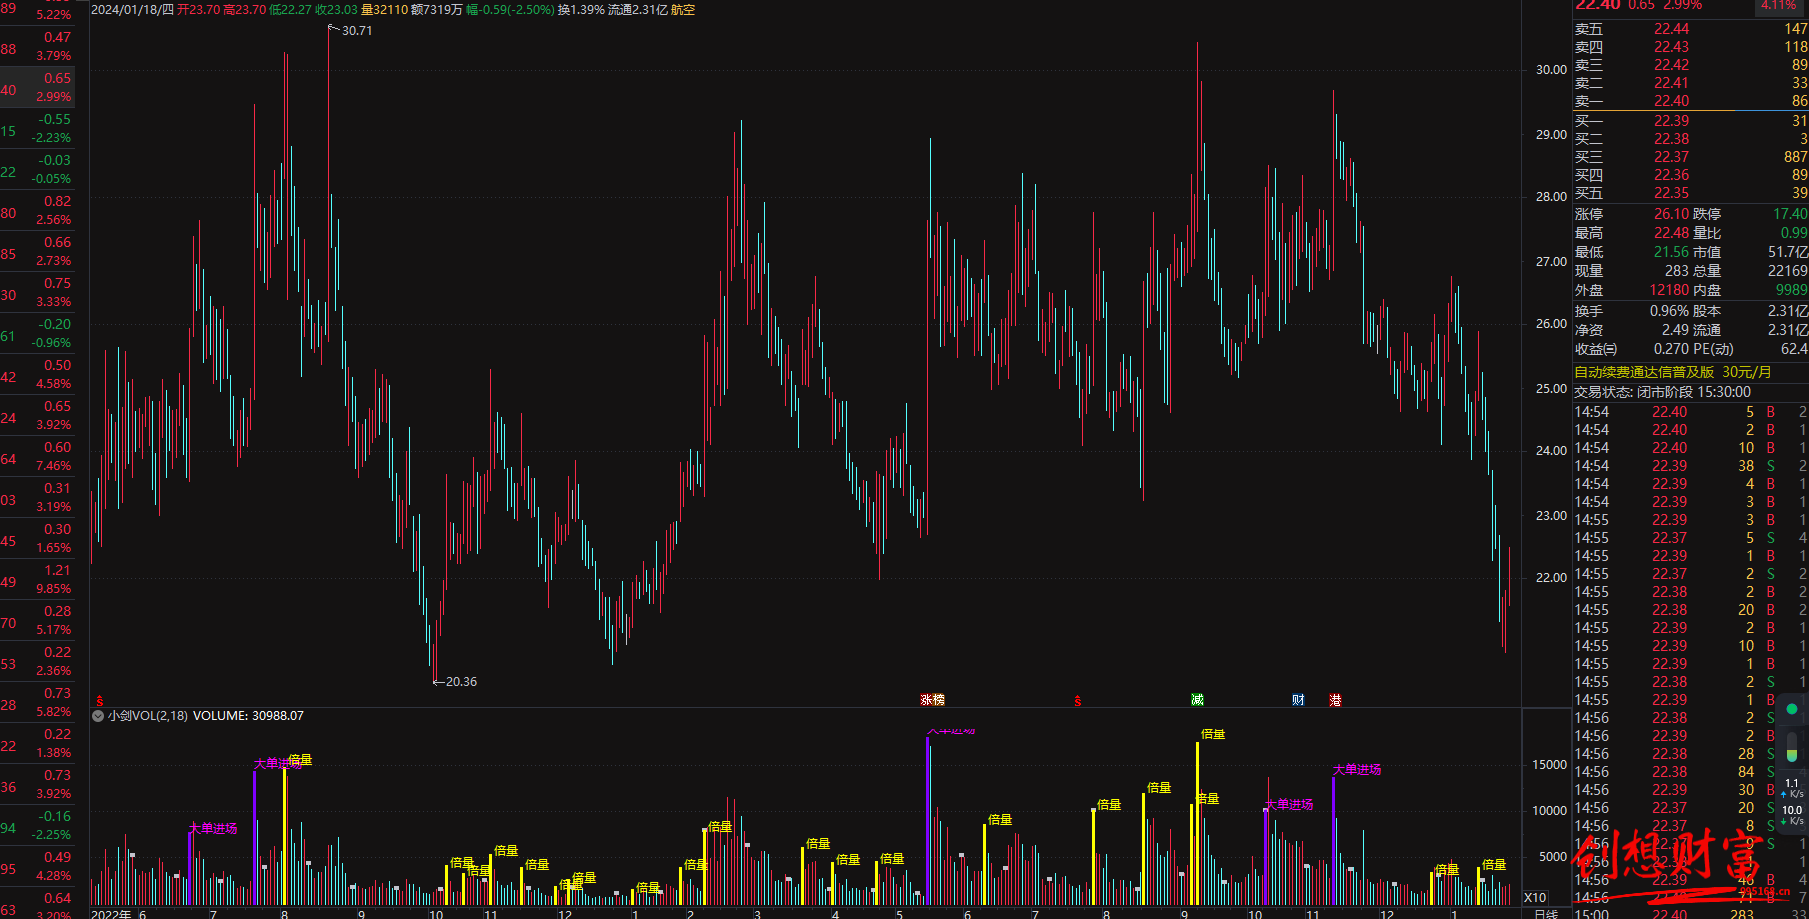Click the 收益(三) 0.270 value

1671,349
